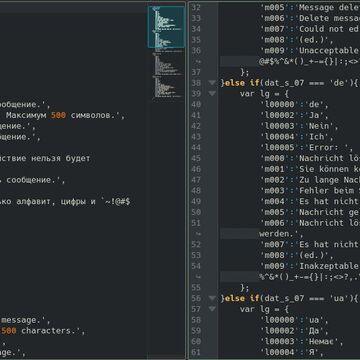Image resolution: width=360 pixels, height=360 pixels.
Task: Click the else if dat_s_07 === 'de' line
Action: click(290, 83)
